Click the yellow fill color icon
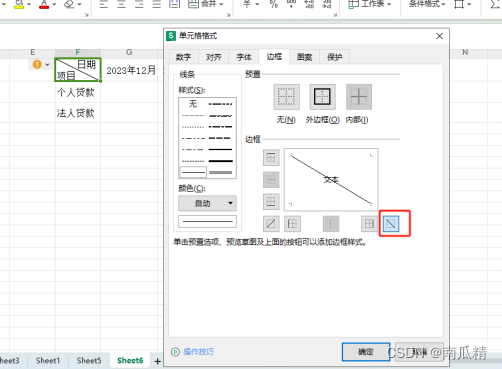Screen dimensions: 502x369 click(x=19, y=4)
